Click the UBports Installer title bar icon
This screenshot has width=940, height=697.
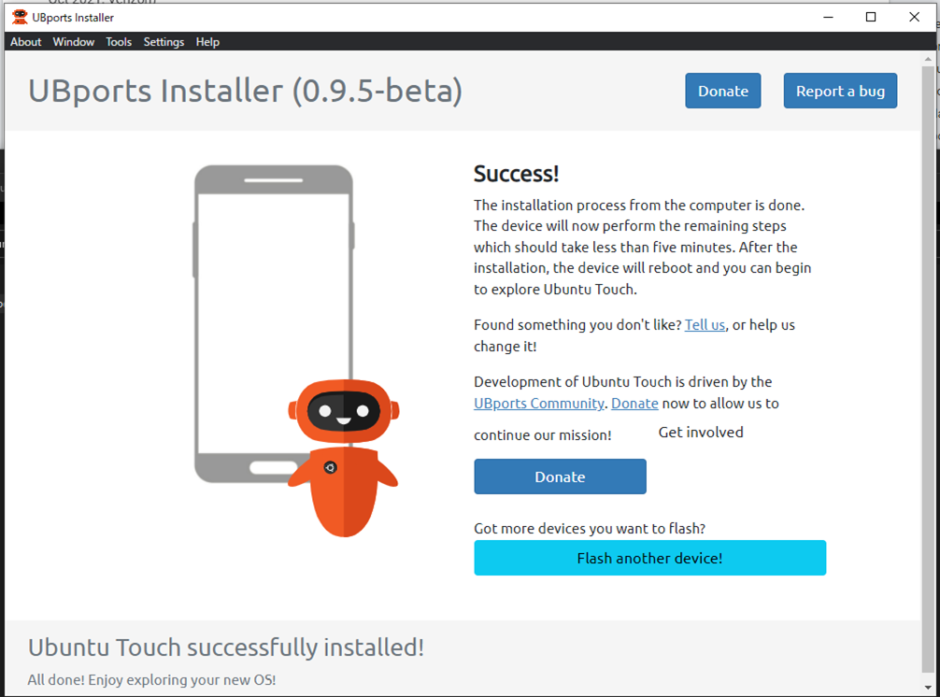pos(19,17)
